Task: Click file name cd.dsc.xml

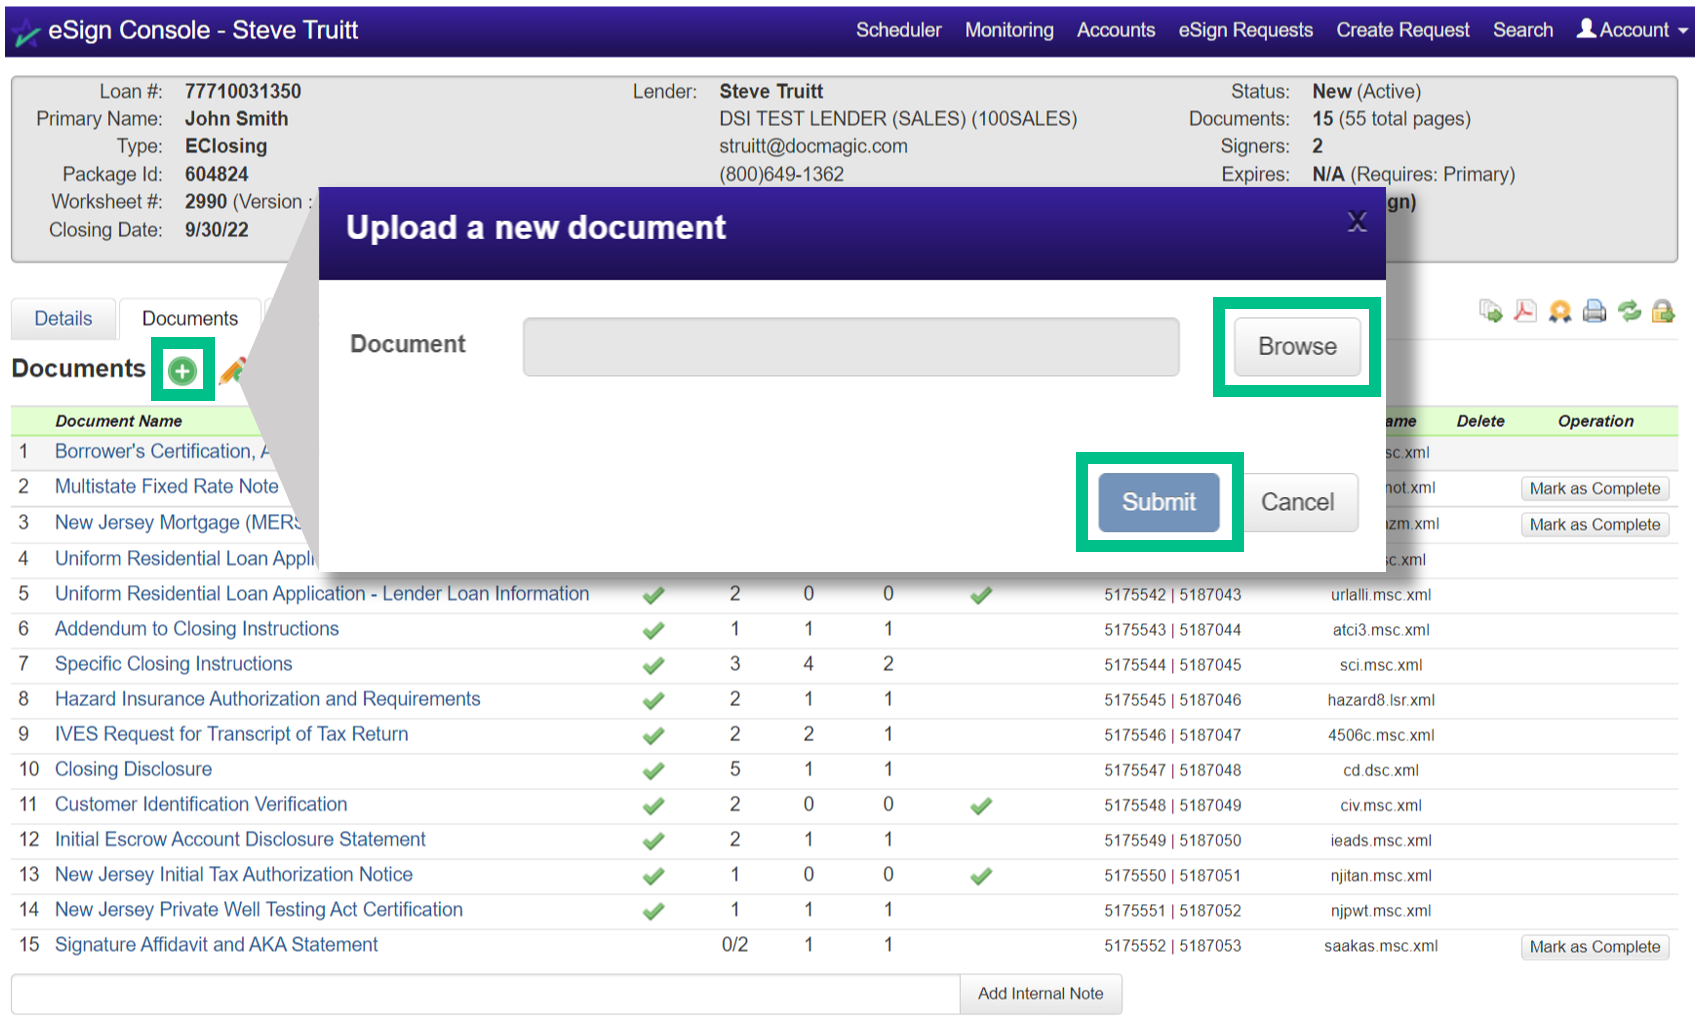Action: [1381, 770]
